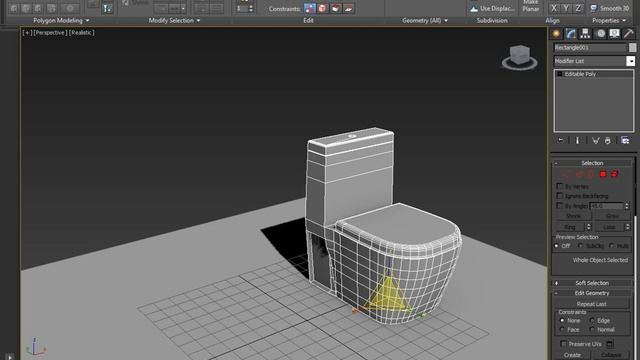The image size is (640, 360).
Task: Collapse the Selection rollout
Action: 592,163
